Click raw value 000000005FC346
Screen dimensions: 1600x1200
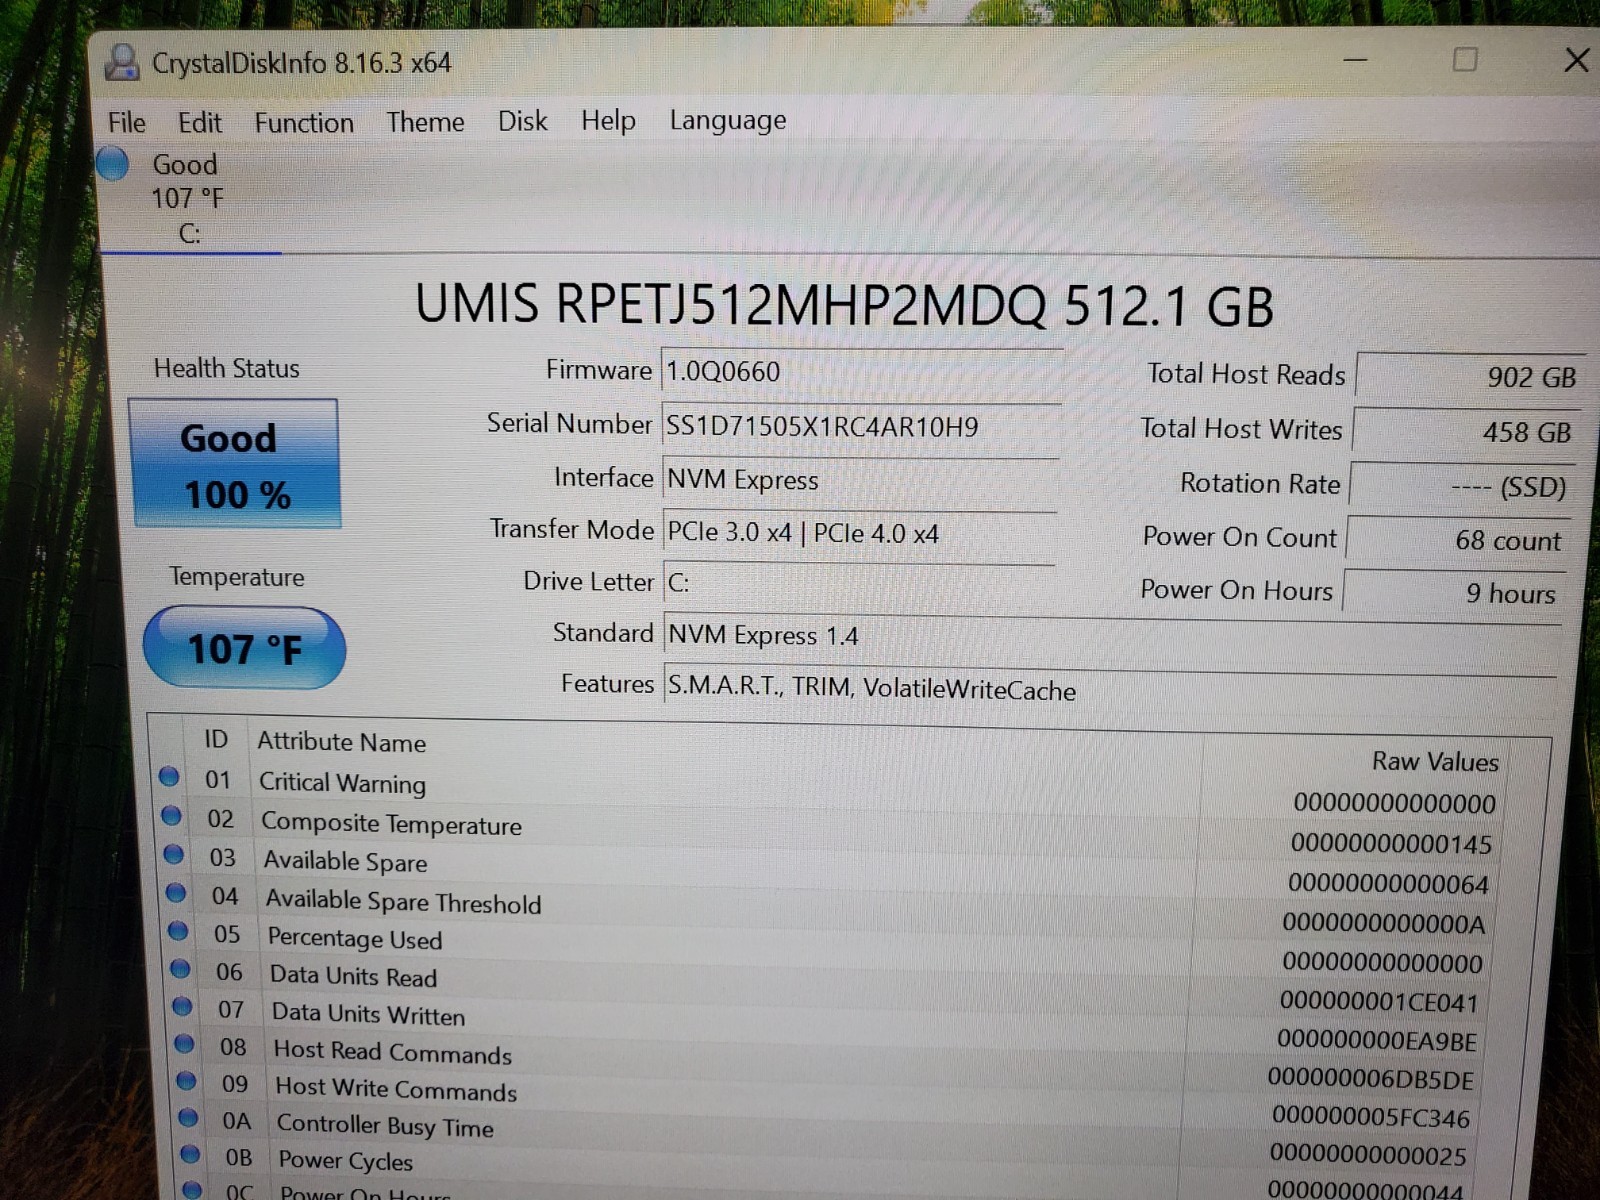(1371, 1118)
